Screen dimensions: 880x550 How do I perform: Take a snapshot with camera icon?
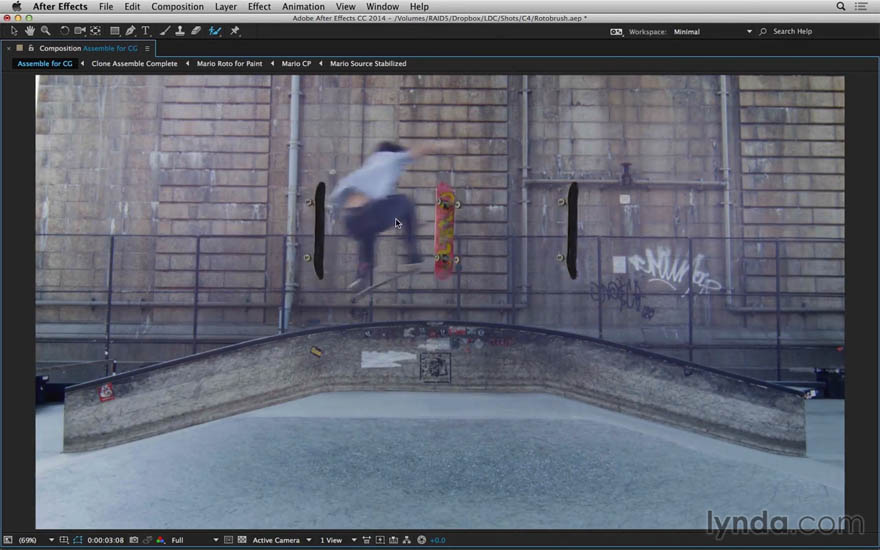(x=134, y=540)
